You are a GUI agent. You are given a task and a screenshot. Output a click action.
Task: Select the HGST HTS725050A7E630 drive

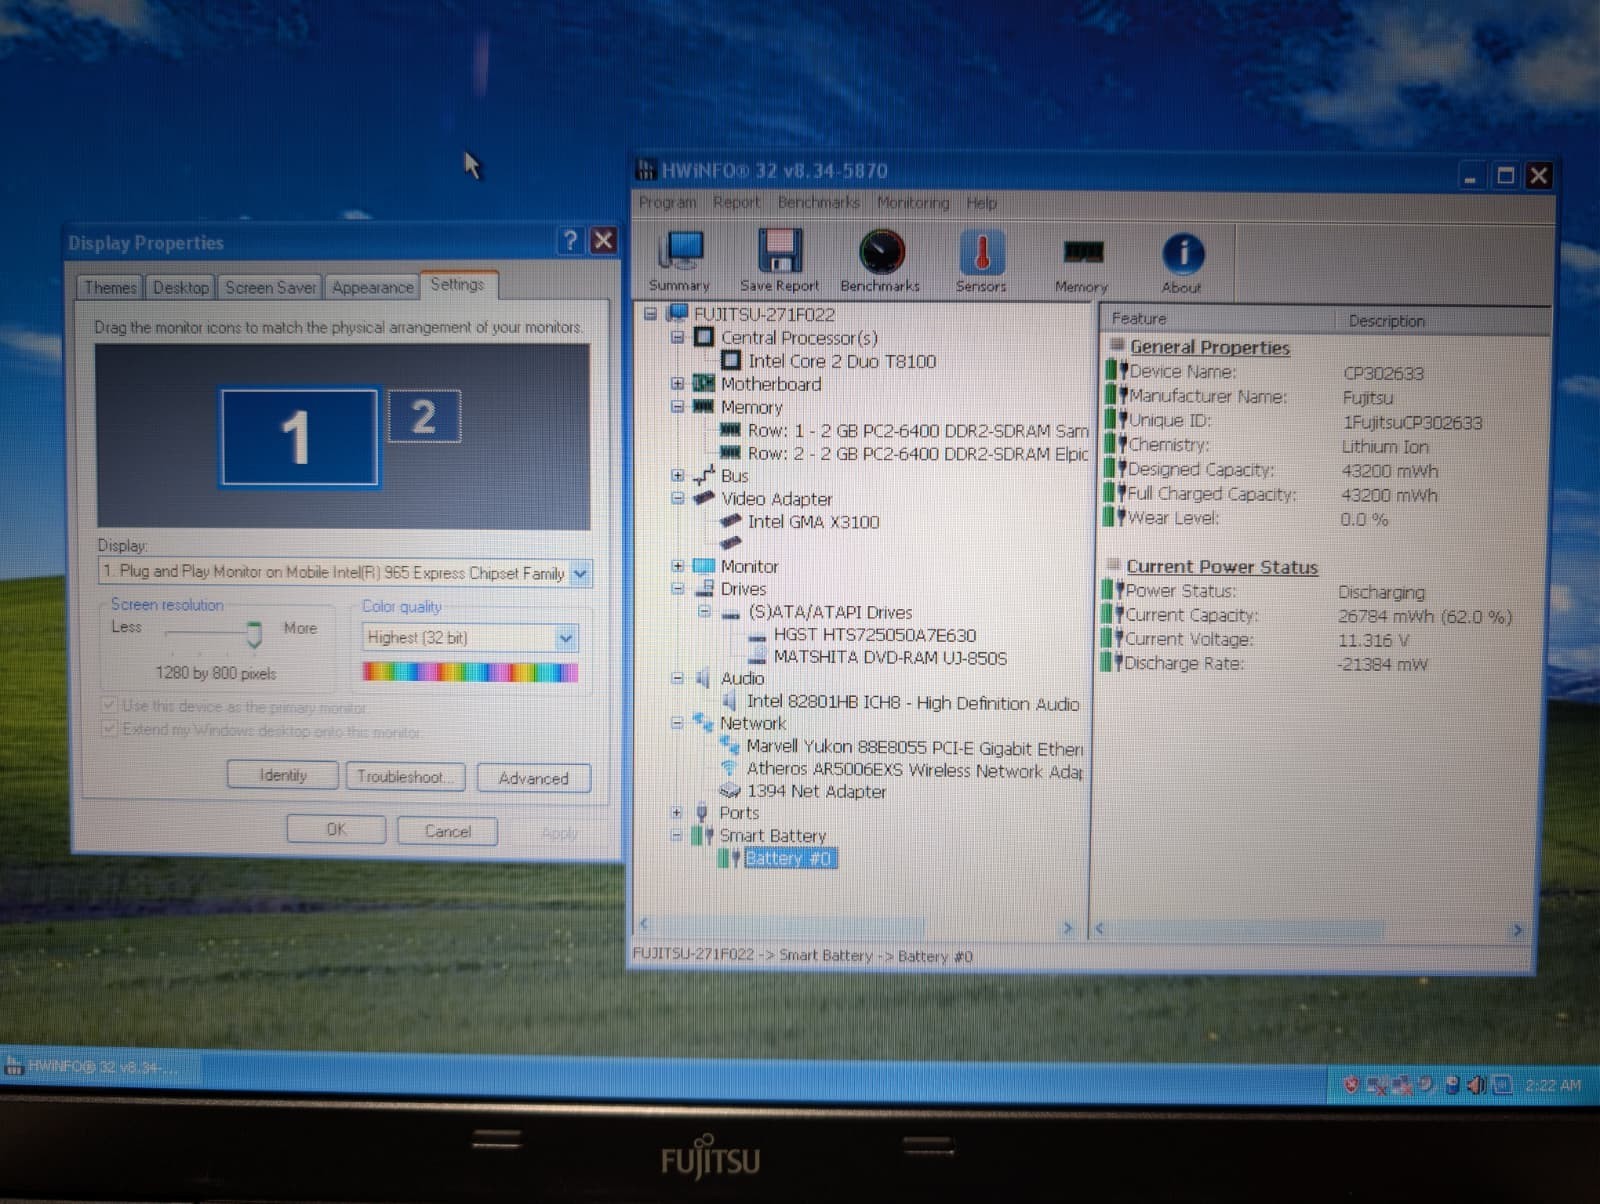pyautogui.click(x=874, y=635)
